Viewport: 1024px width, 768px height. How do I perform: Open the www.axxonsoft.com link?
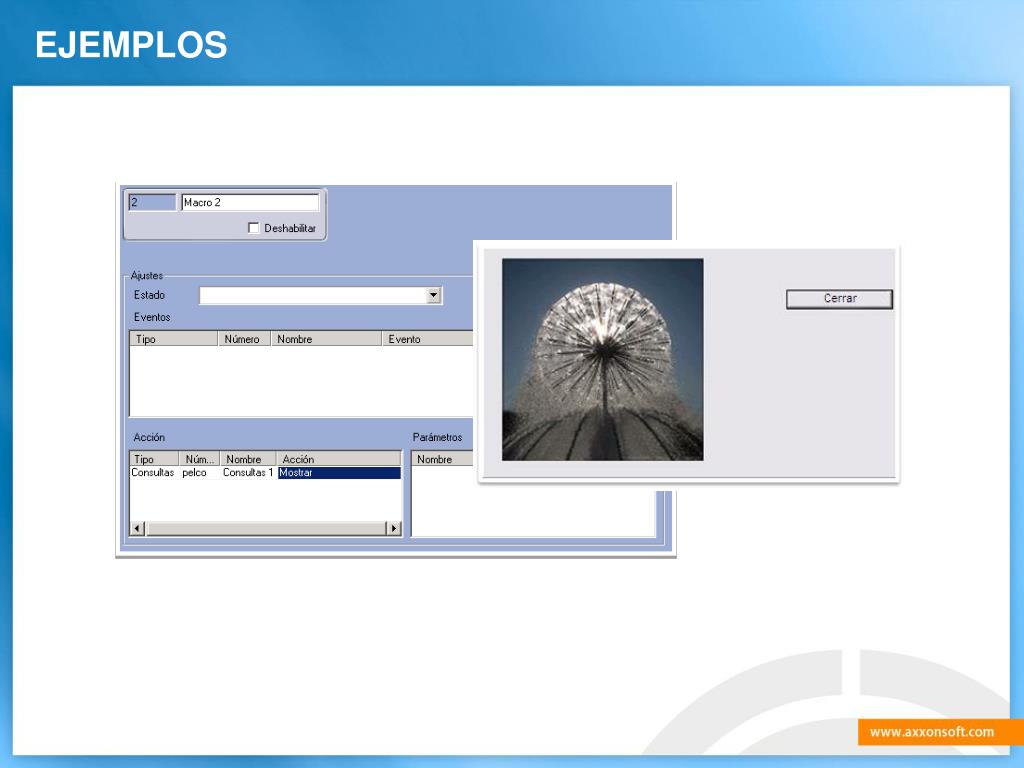click(x=932, y=732)
